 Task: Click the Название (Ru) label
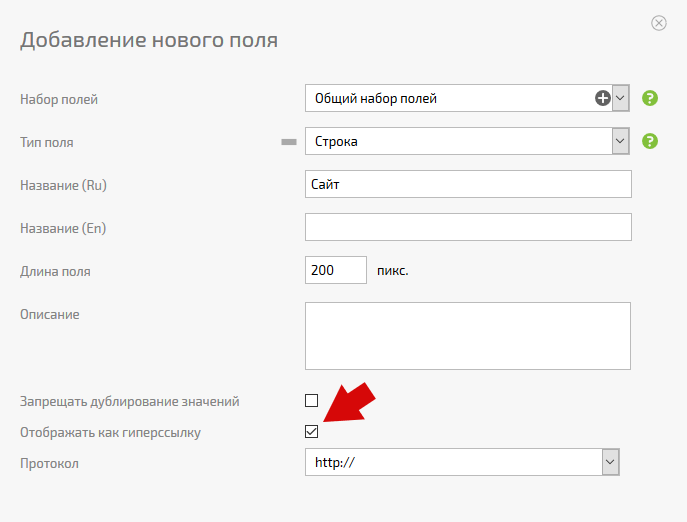(x=64, y=185)
